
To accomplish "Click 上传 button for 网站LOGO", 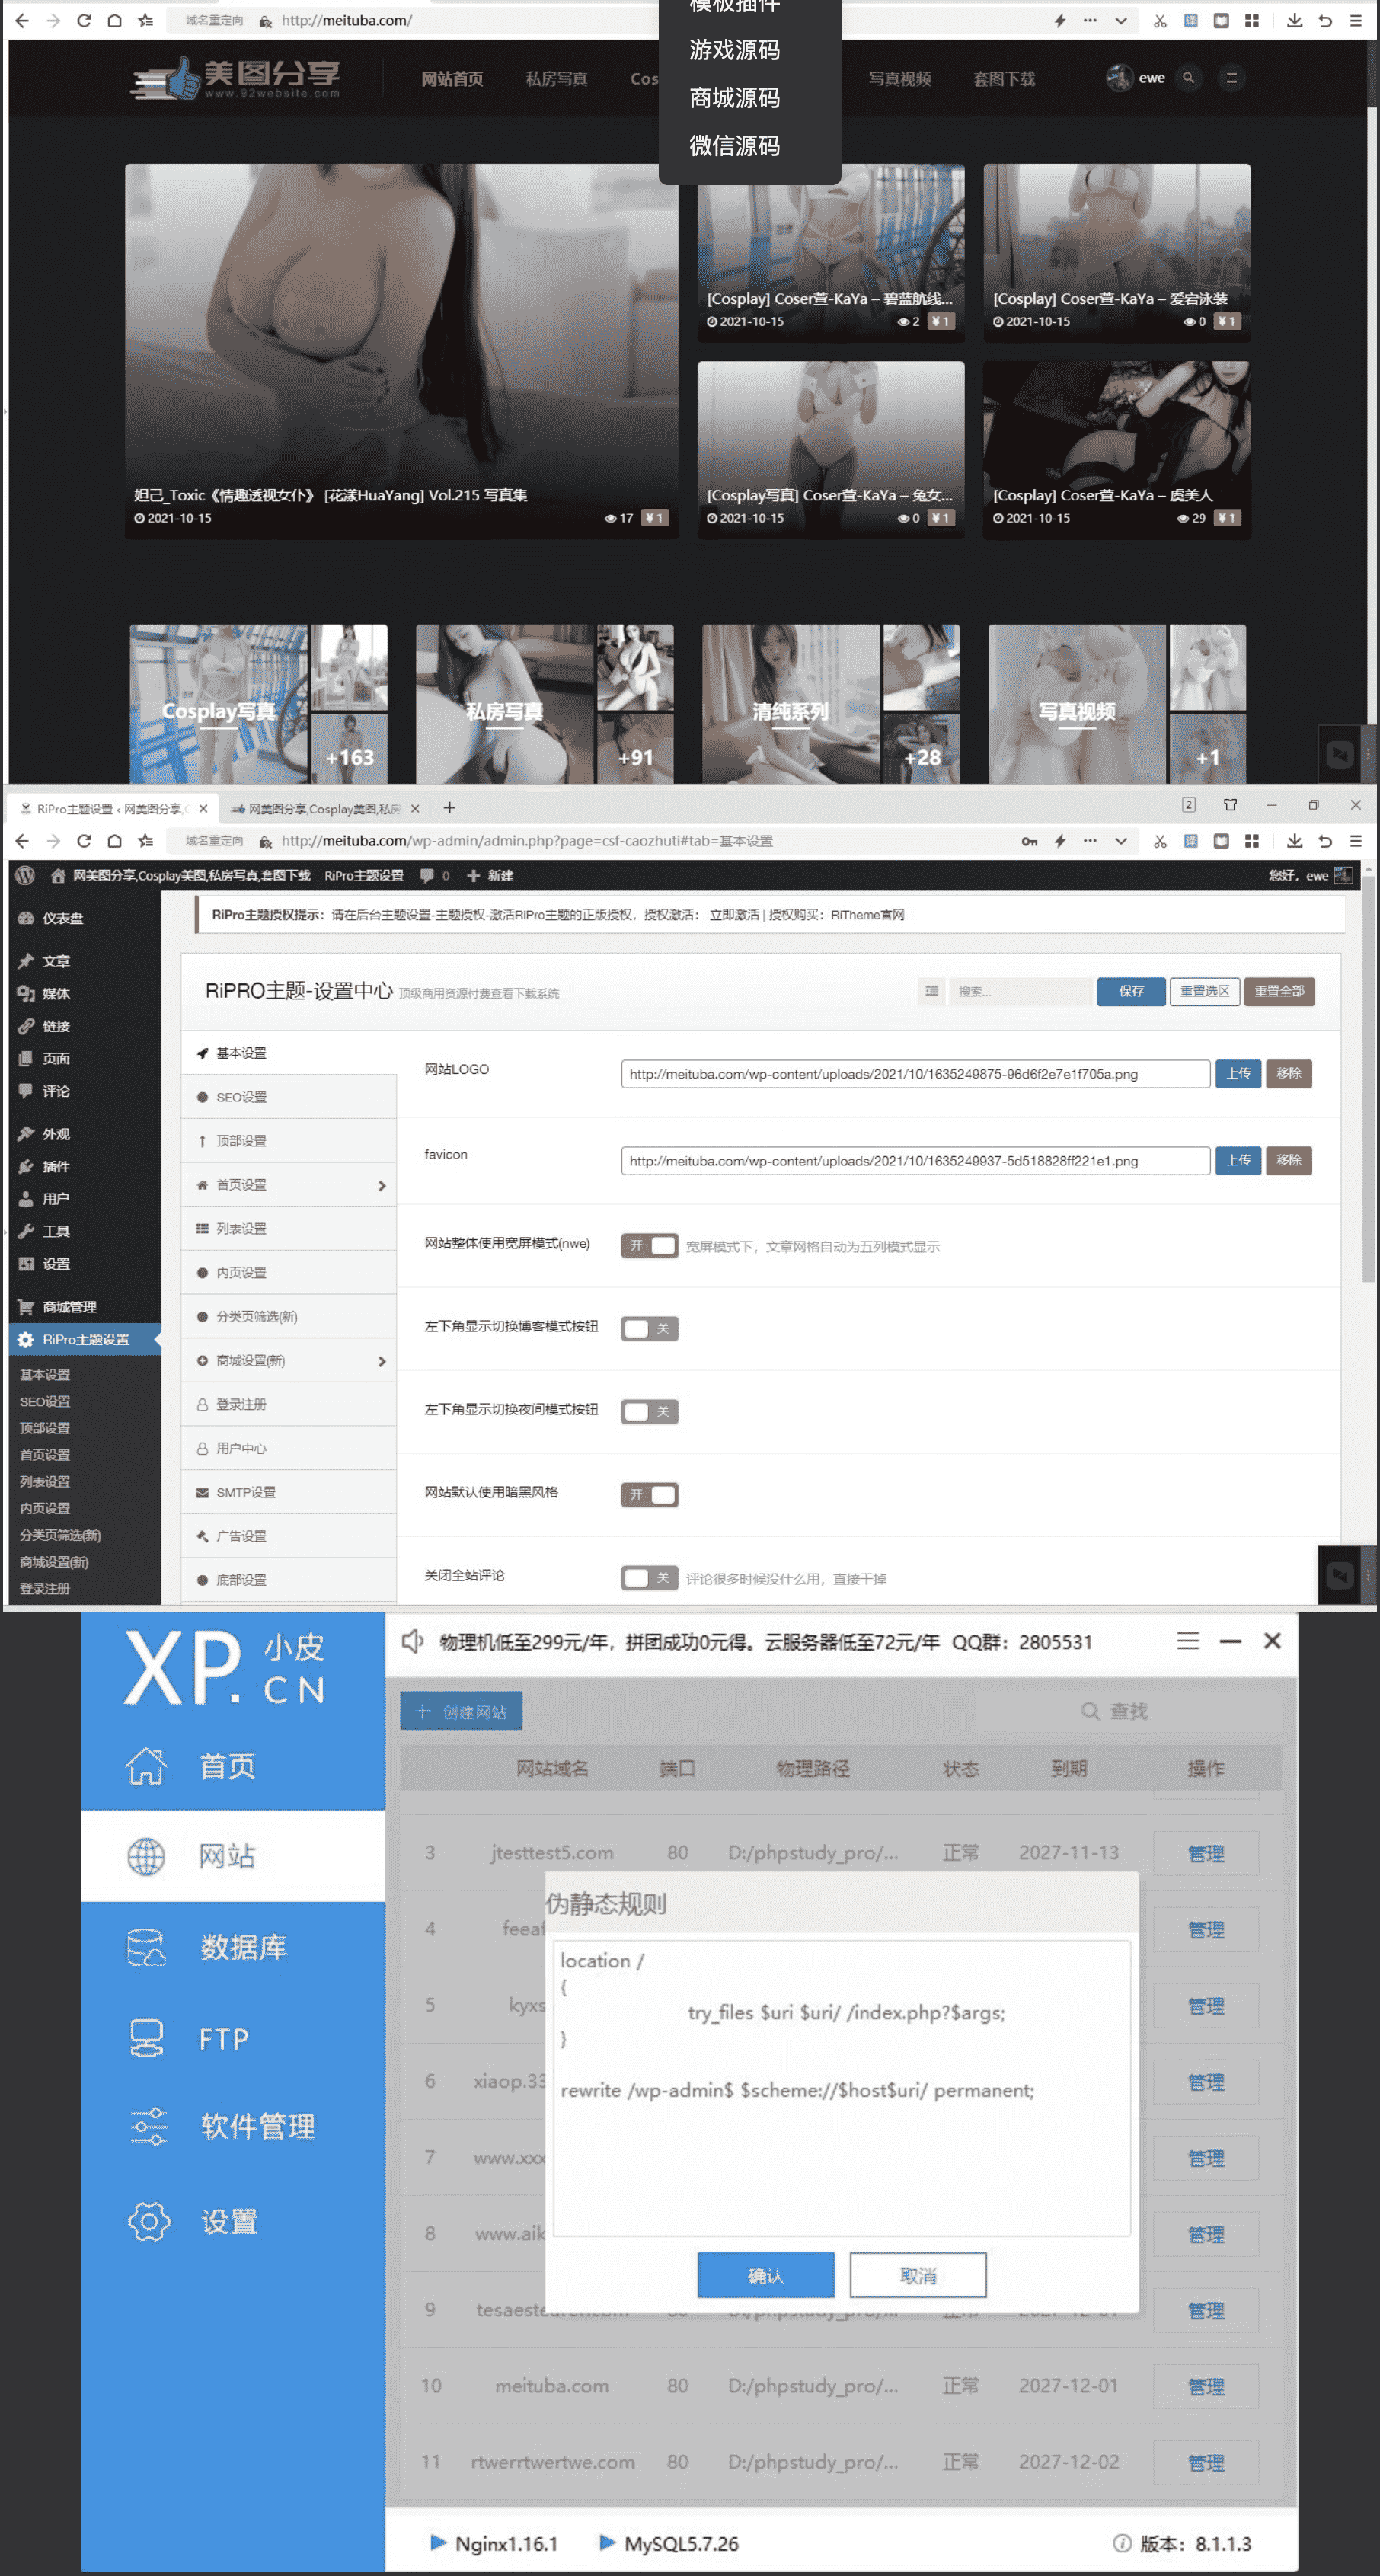I will tap(1238, 1073).
